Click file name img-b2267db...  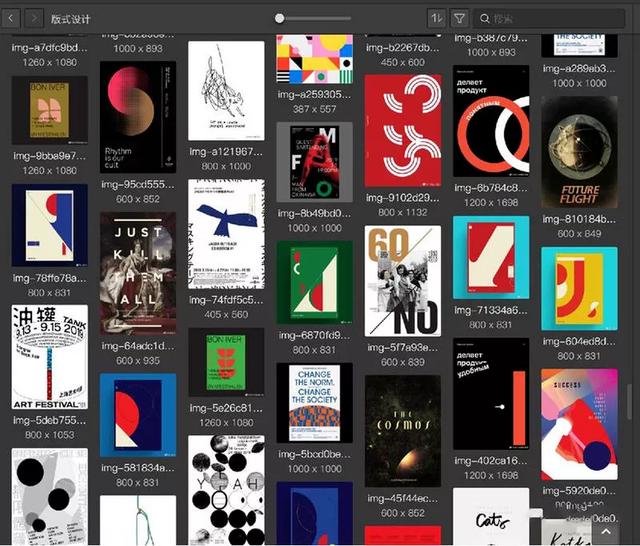click(x=403, y=48)
